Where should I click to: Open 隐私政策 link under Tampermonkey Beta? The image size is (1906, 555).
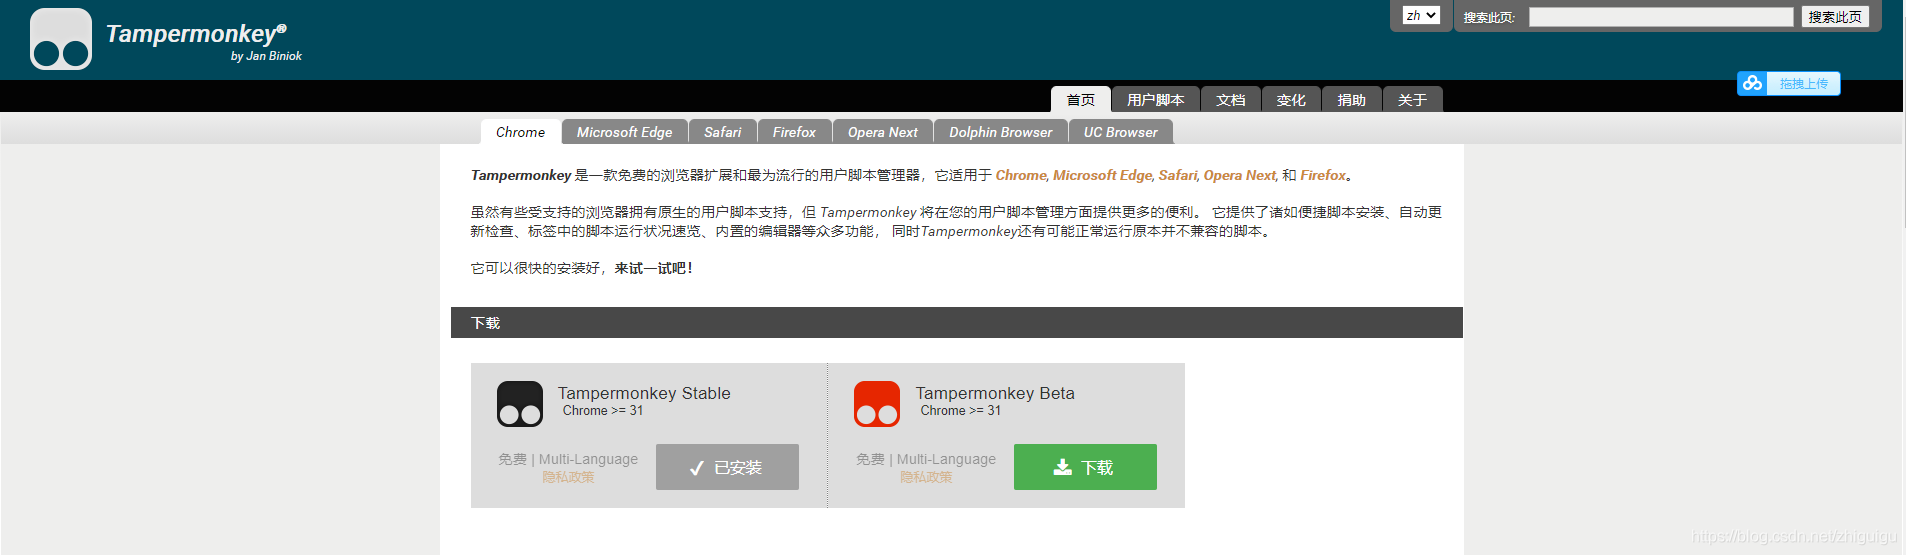click(x=926, y=477)
